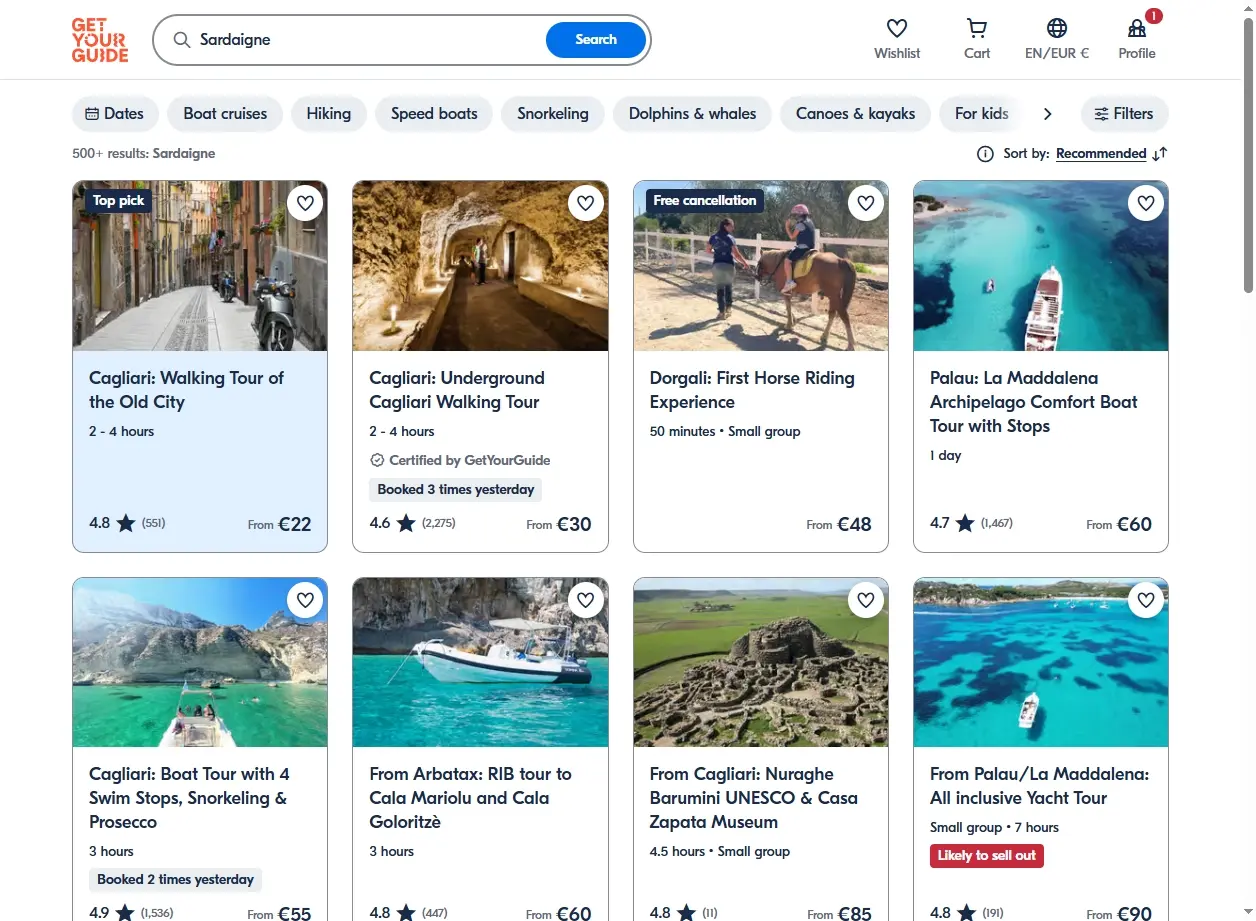1256x921 pixels.
Task: Click the horse riding photo
Action: click(x=761, y=266)
